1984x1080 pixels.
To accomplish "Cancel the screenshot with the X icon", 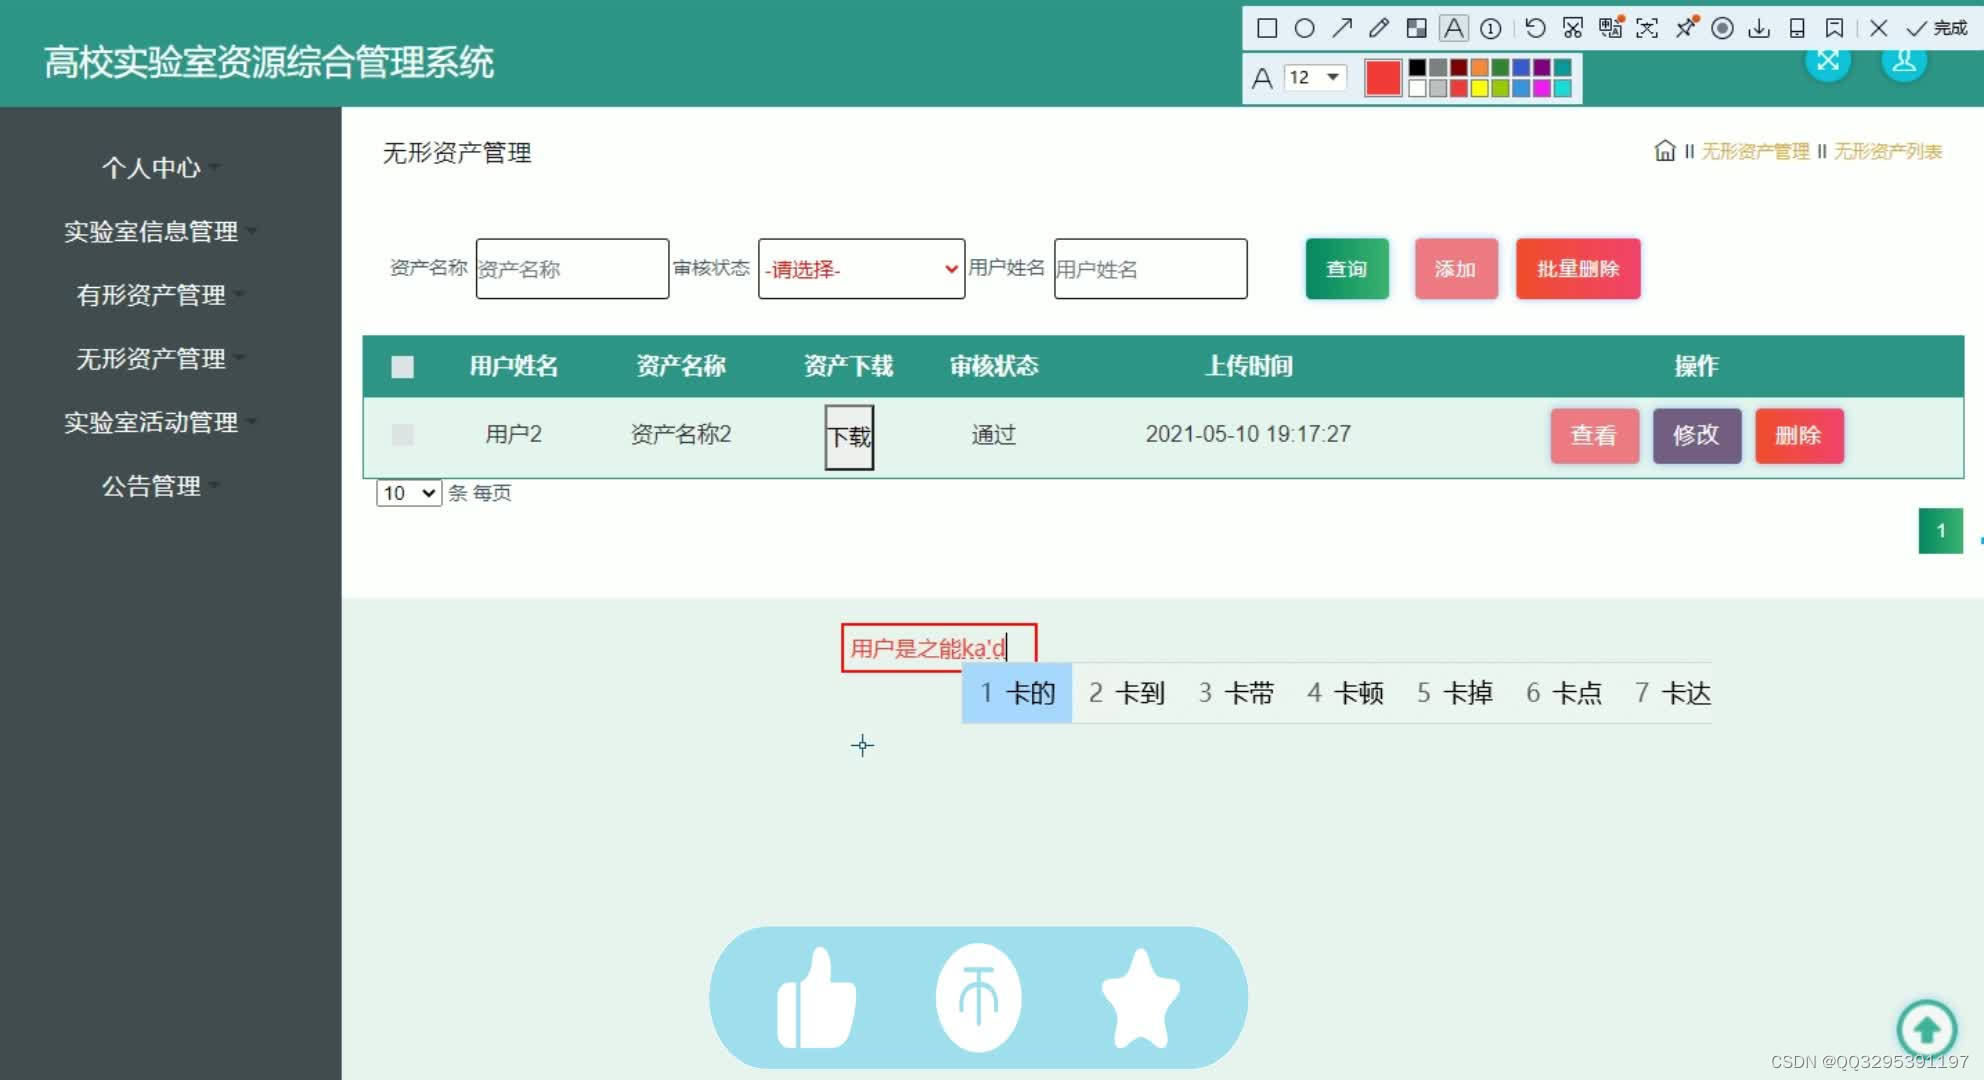I will pos(1878,28).
